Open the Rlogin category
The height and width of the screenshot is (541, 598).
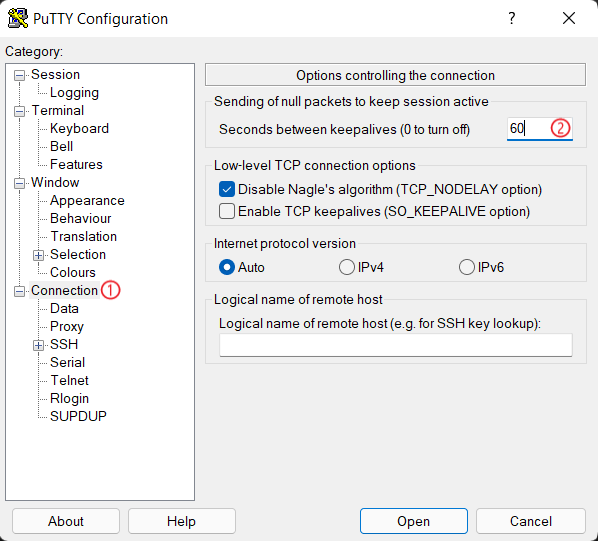tap(69, 398)
